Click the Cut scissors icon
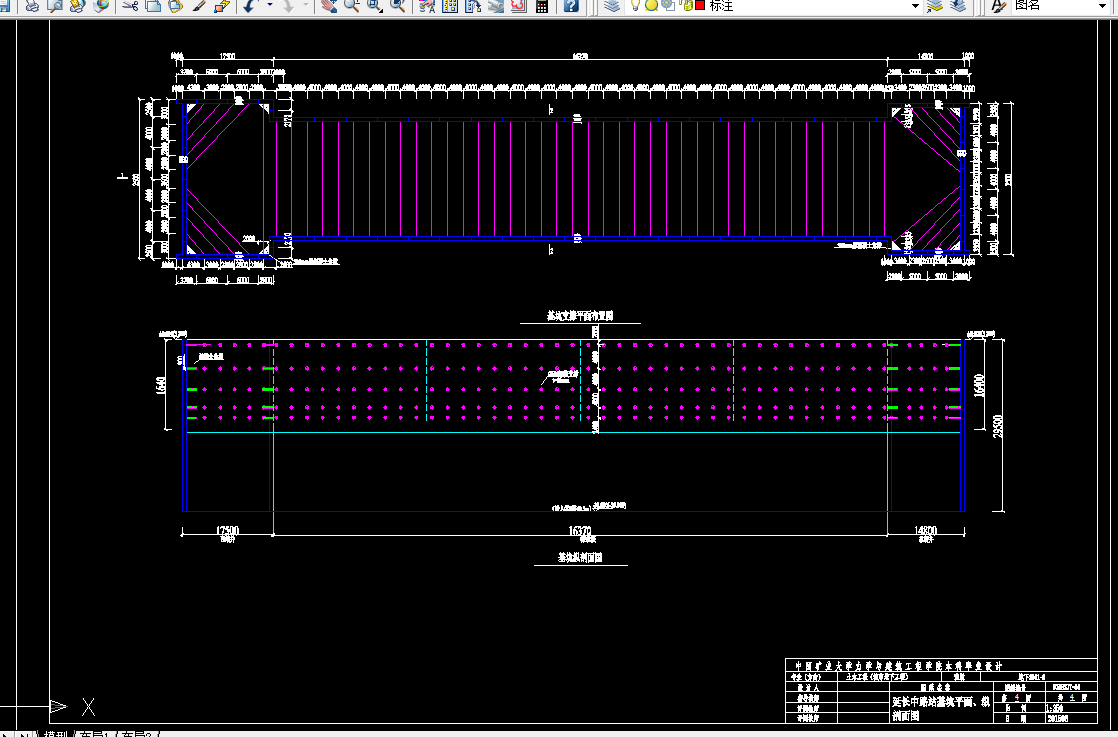 pos(130,6)
